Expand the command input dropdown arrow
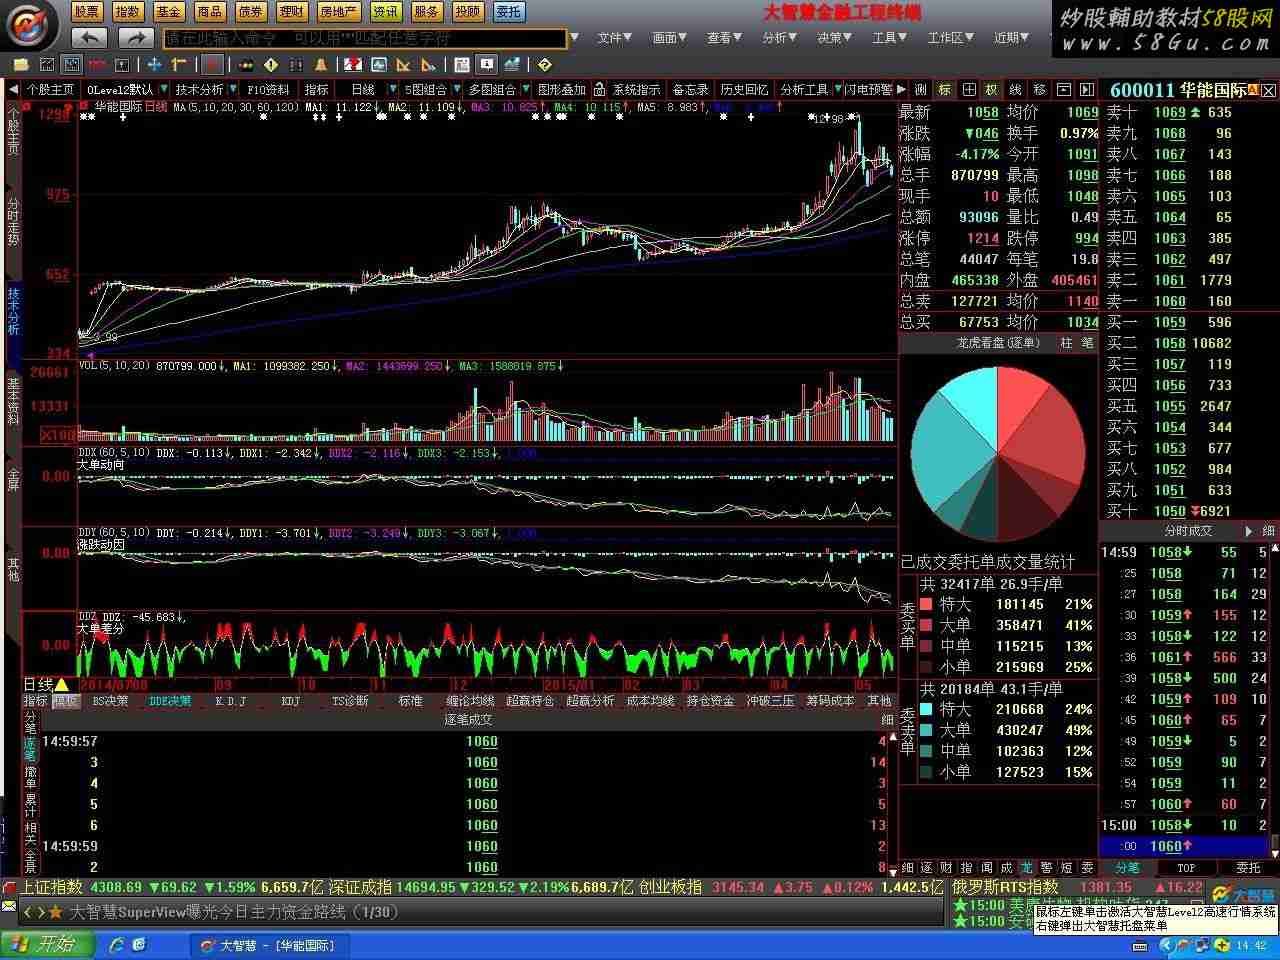 click(574, 38)
